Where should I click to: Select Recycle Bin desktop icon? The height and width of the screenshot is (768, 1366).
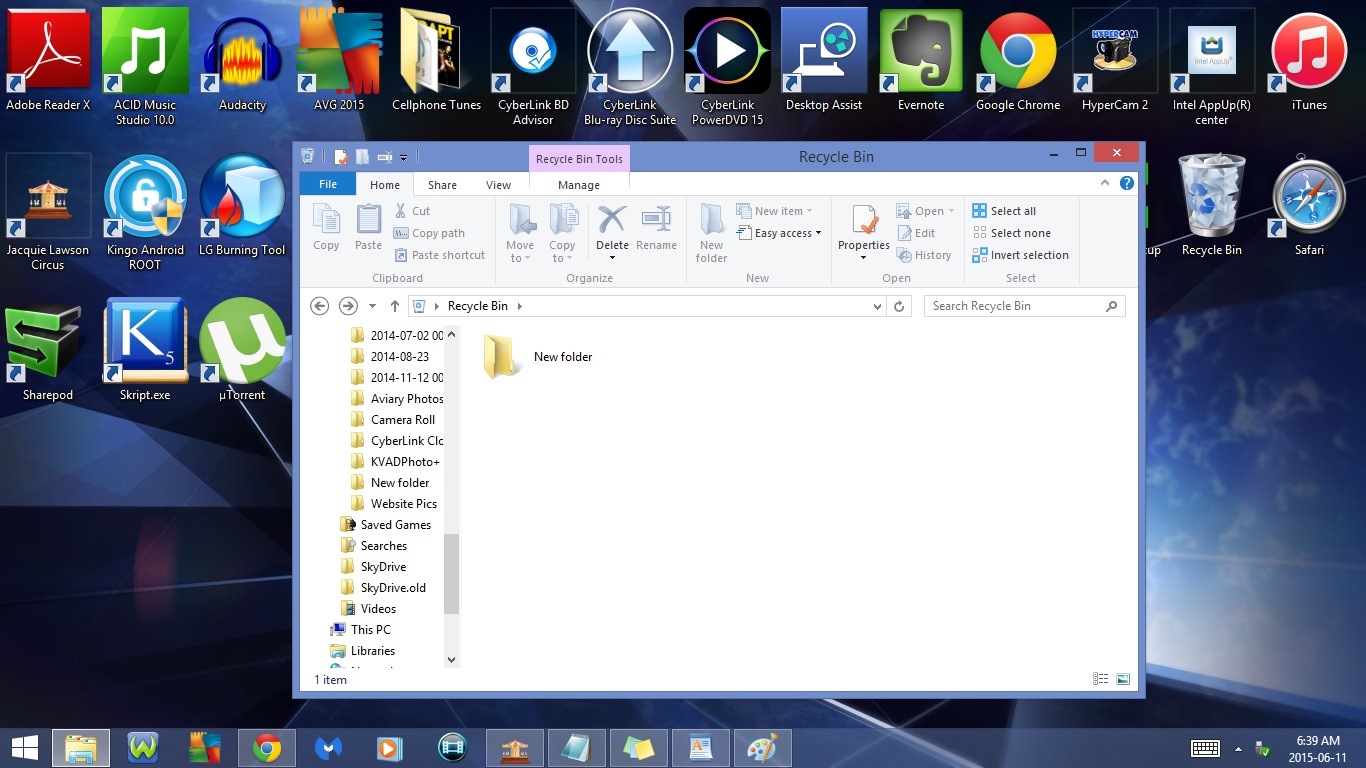(1212, 205)
